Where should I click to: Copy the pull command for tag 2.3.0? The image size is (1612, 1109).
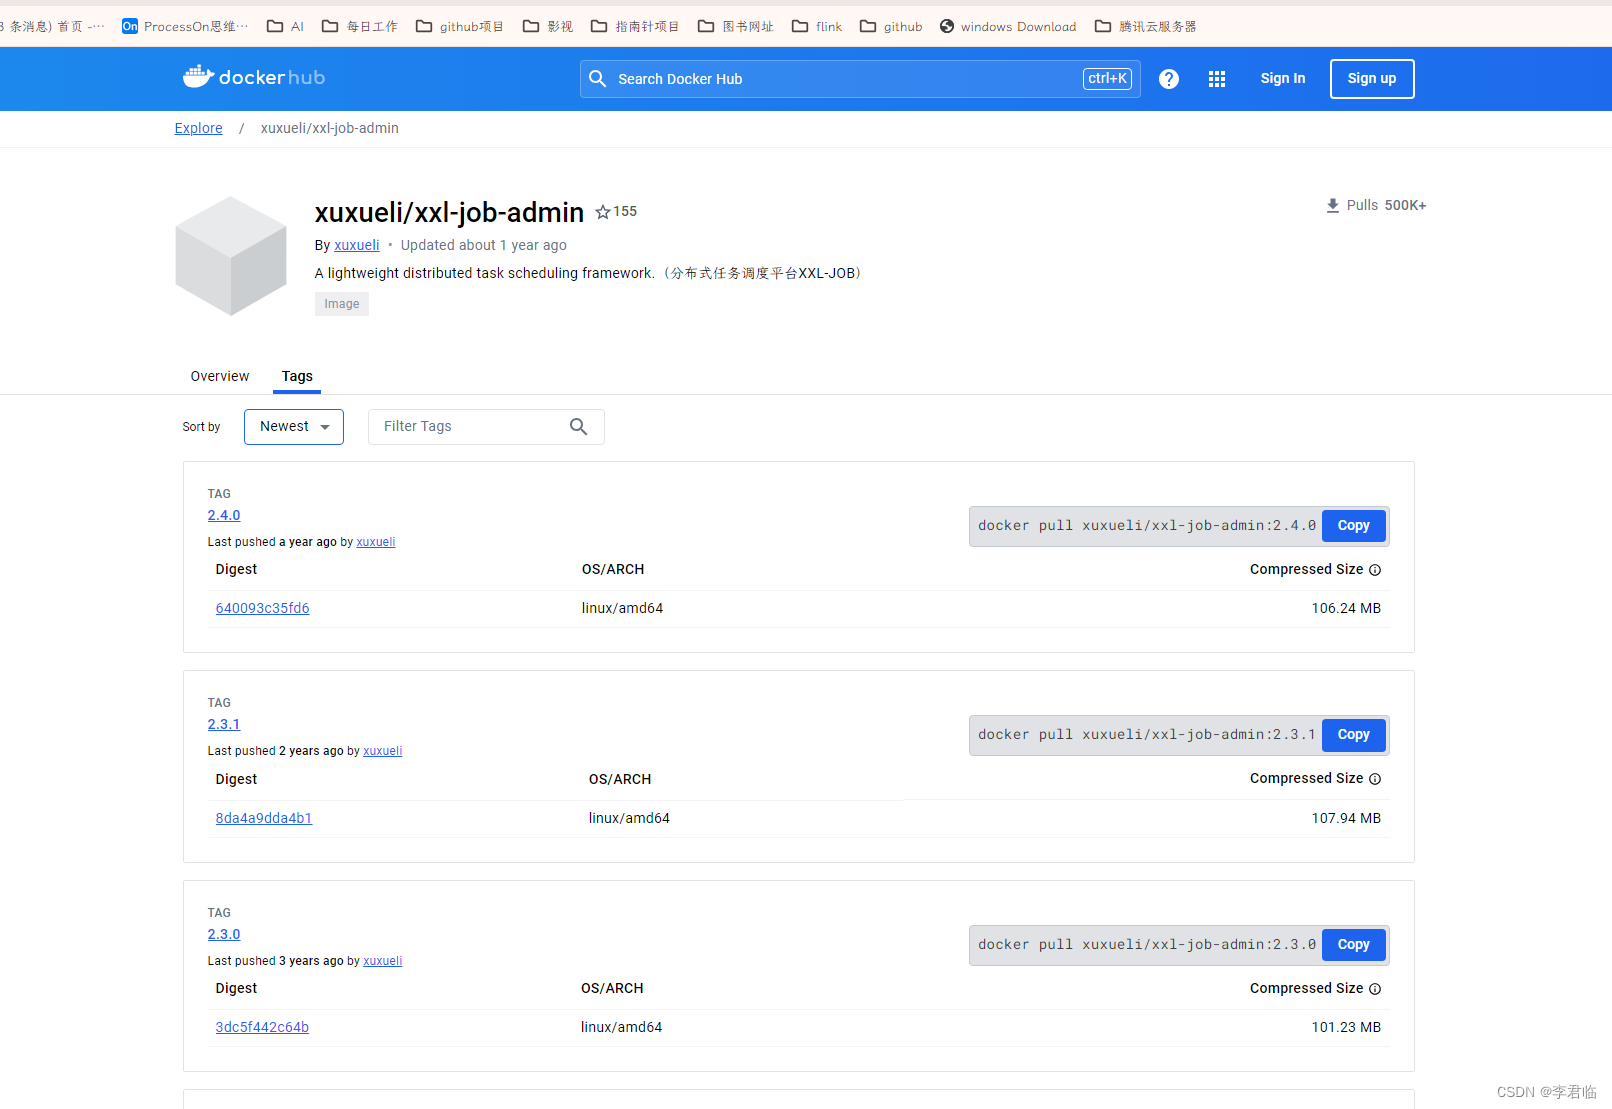point(1353,945)
